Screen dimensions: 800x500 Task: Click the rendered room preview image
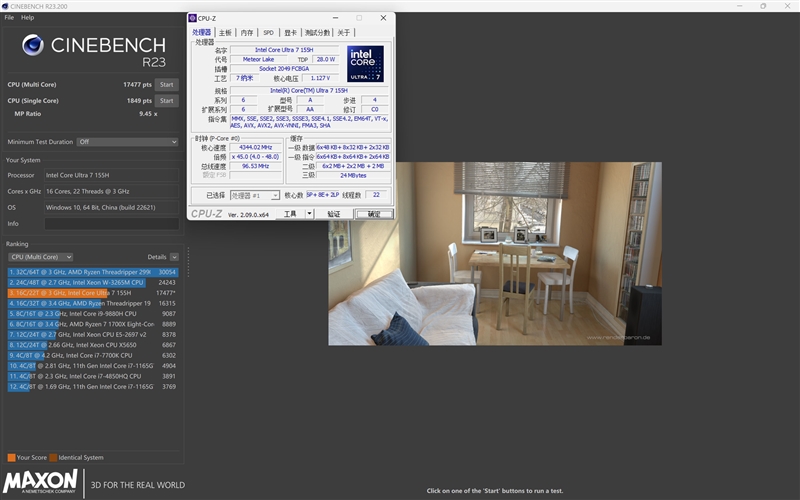495,254
